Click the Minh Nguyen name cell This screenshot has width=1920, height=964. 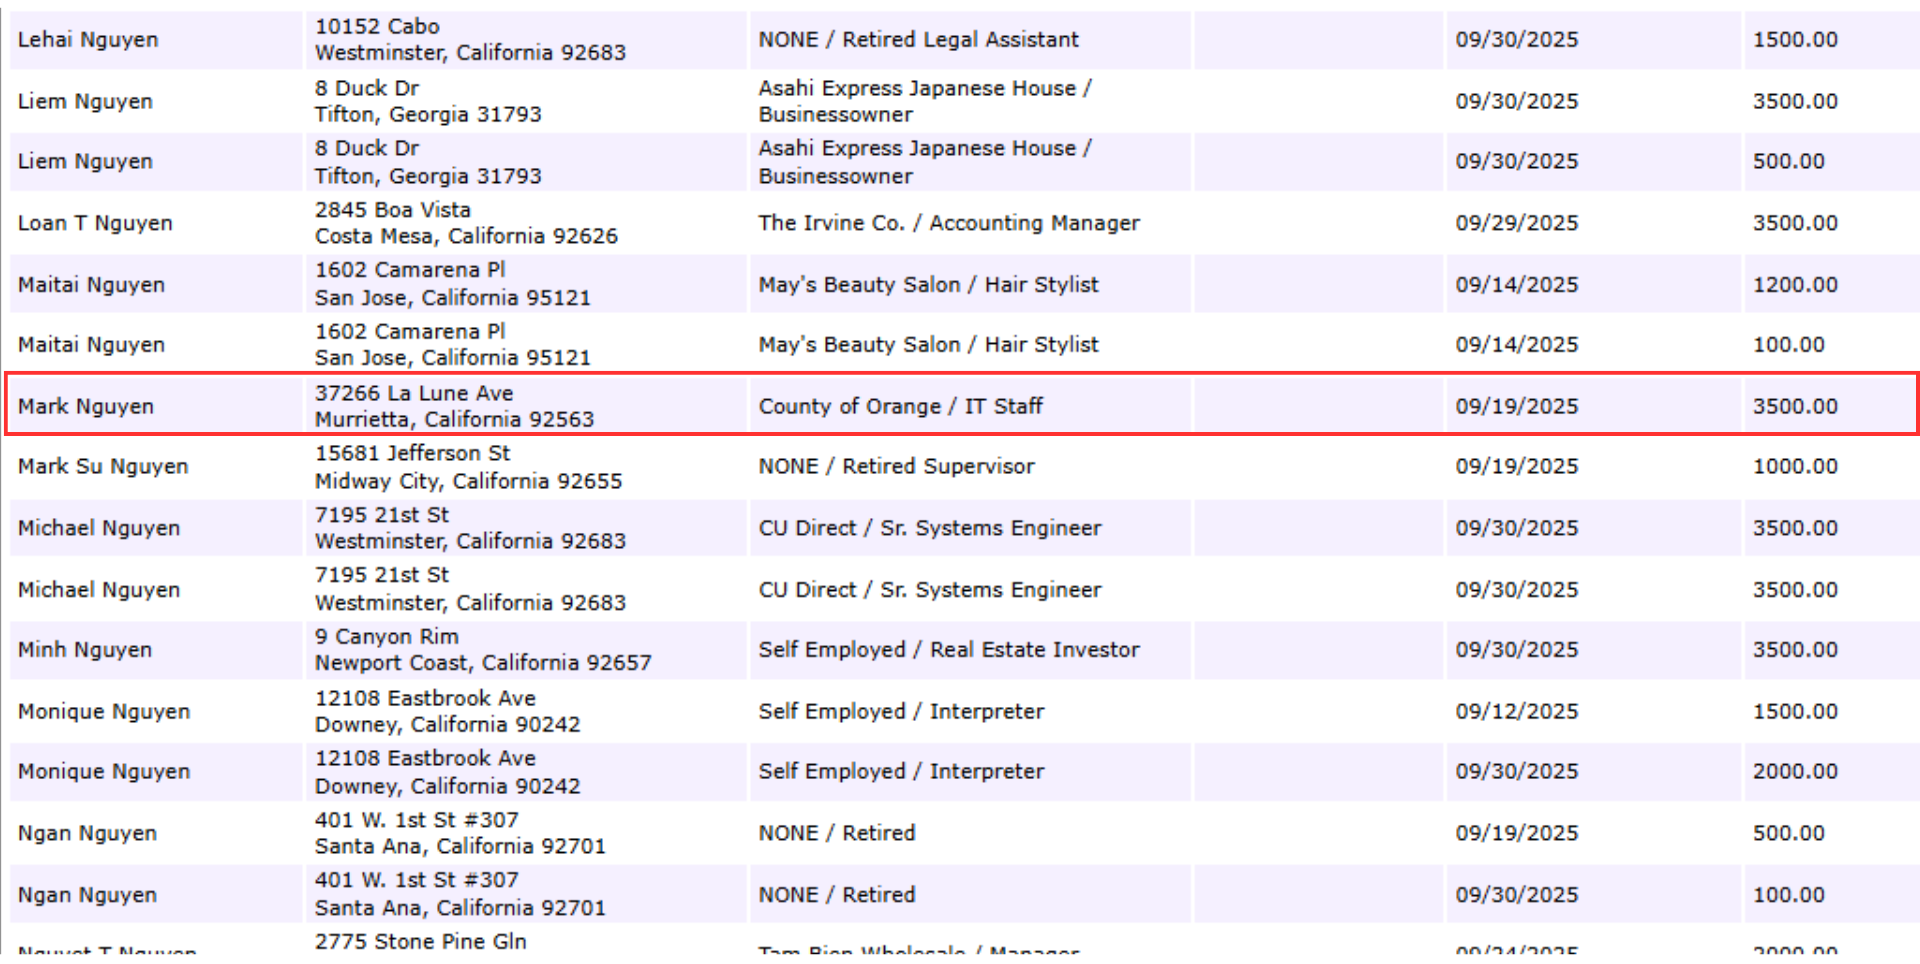pyautogui.click(x=85, y=650)
